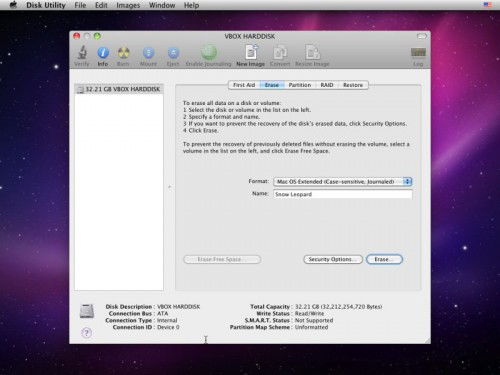Click the Mount toolbar icon
This screenshot has width=500, height=375.
tap(148, 53)
